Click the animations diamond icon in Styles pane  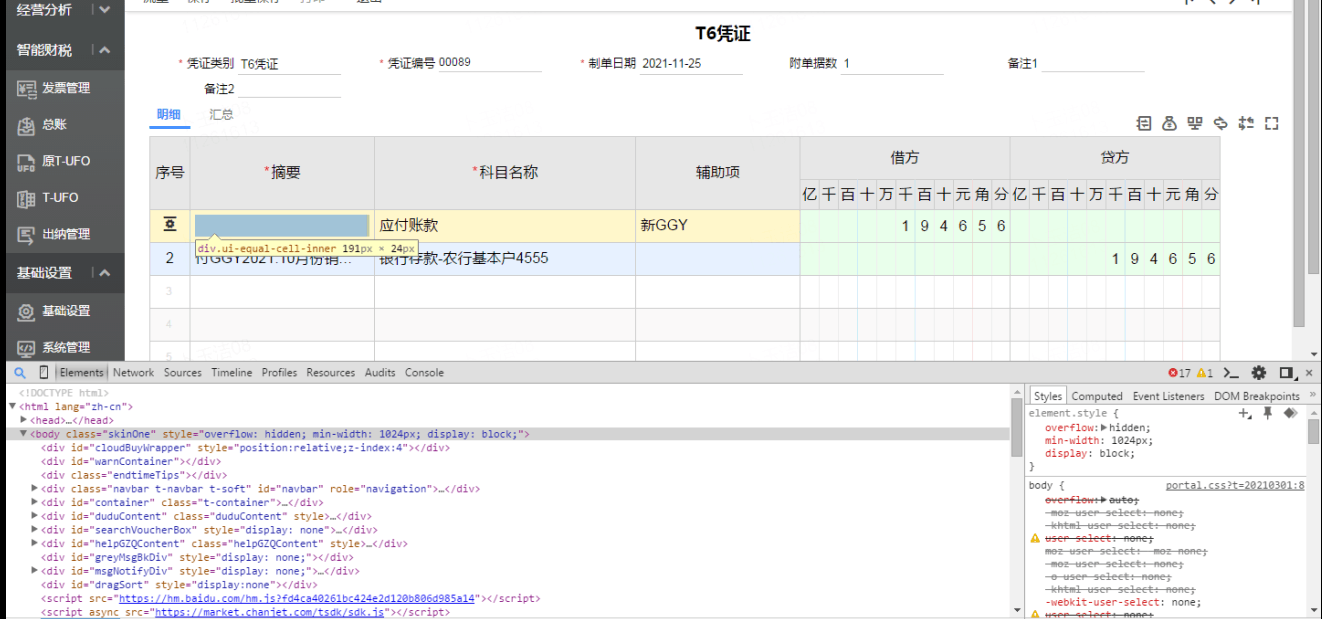point(1290,412)
